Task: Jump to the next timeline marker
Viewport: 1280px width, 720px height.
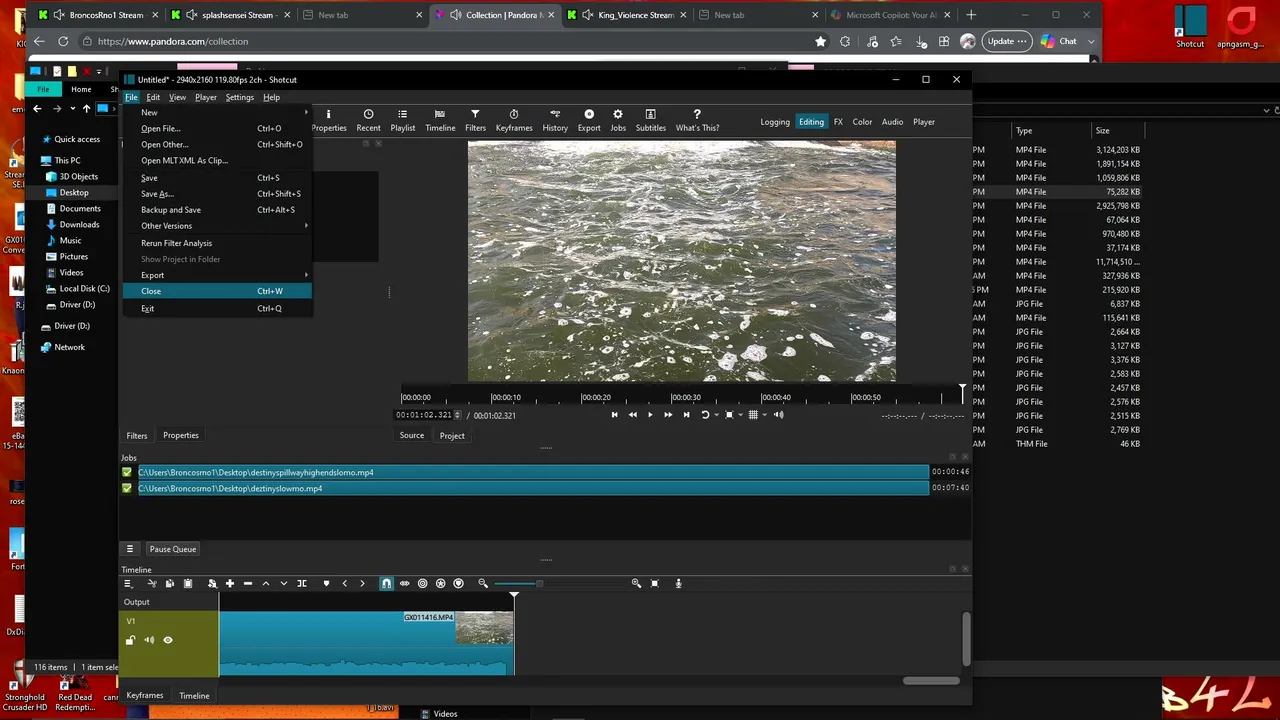Action: click(x=362, y=583)
